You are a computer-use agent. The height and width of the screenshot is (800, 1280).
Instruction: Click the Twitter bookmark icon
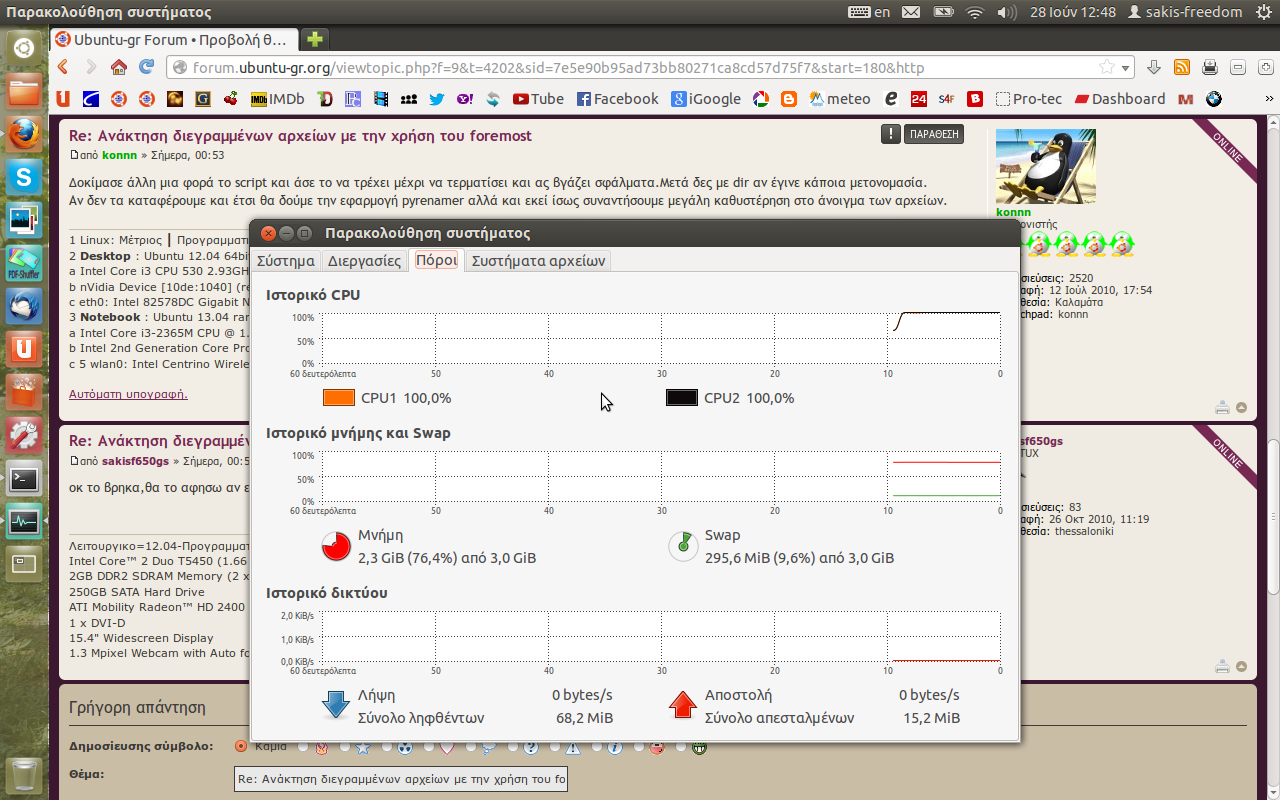[x=436, y=99]
